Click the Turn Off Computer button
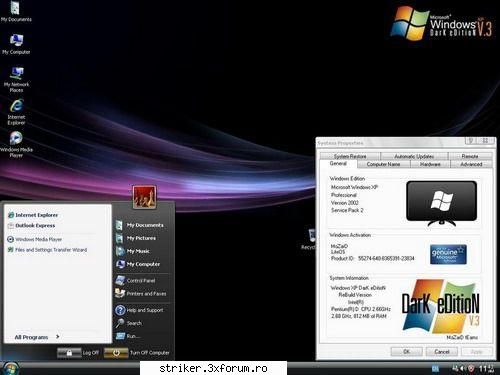This screenshot has width=500, height=375. click(x=137, y=353)
